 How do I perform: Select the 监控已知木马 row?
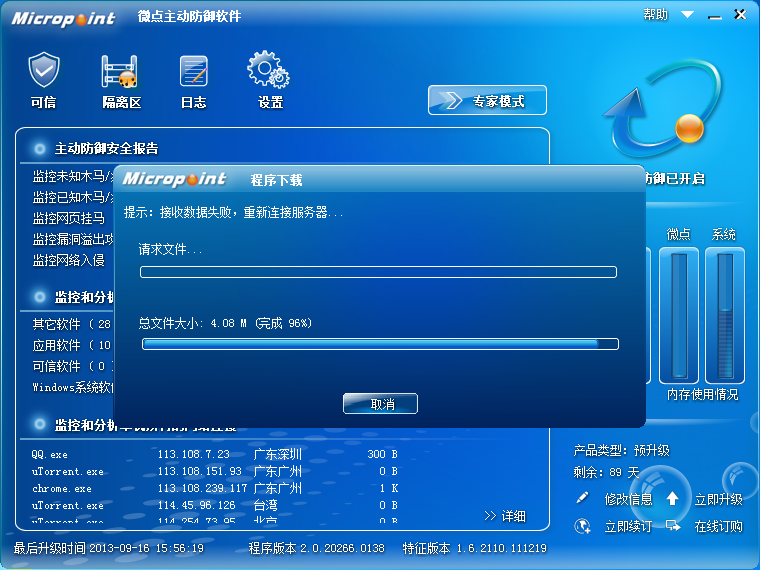[73, 197]
